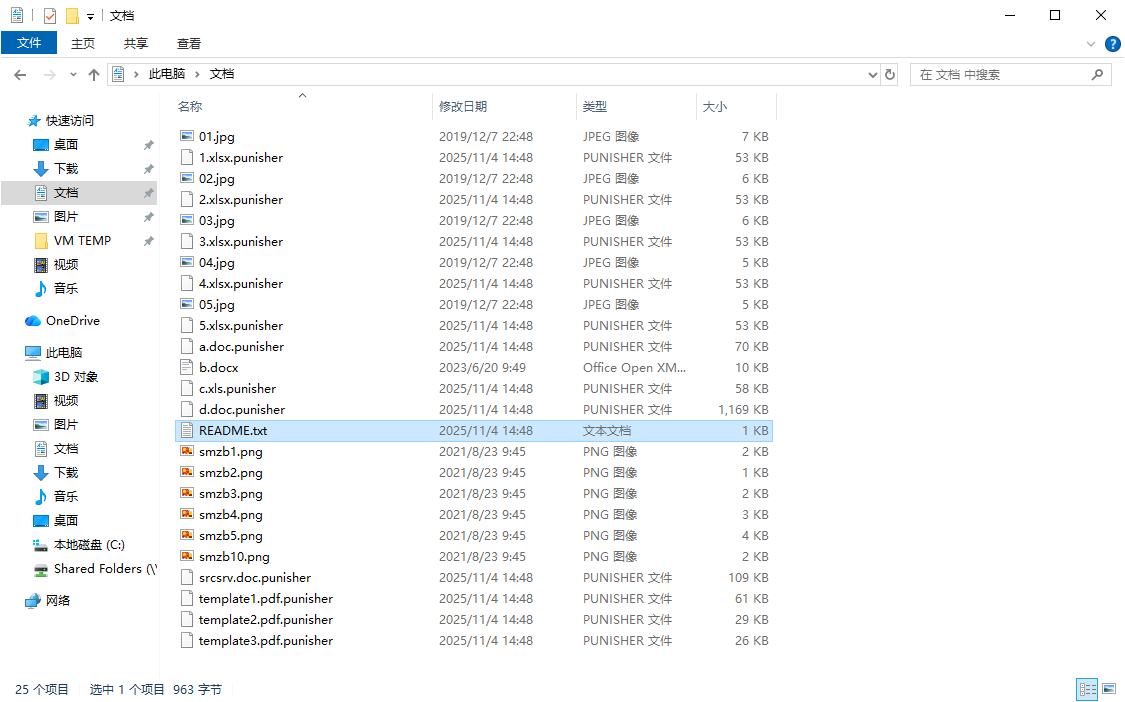
Task: Click the search magnifier icon
Action: 1097,75
